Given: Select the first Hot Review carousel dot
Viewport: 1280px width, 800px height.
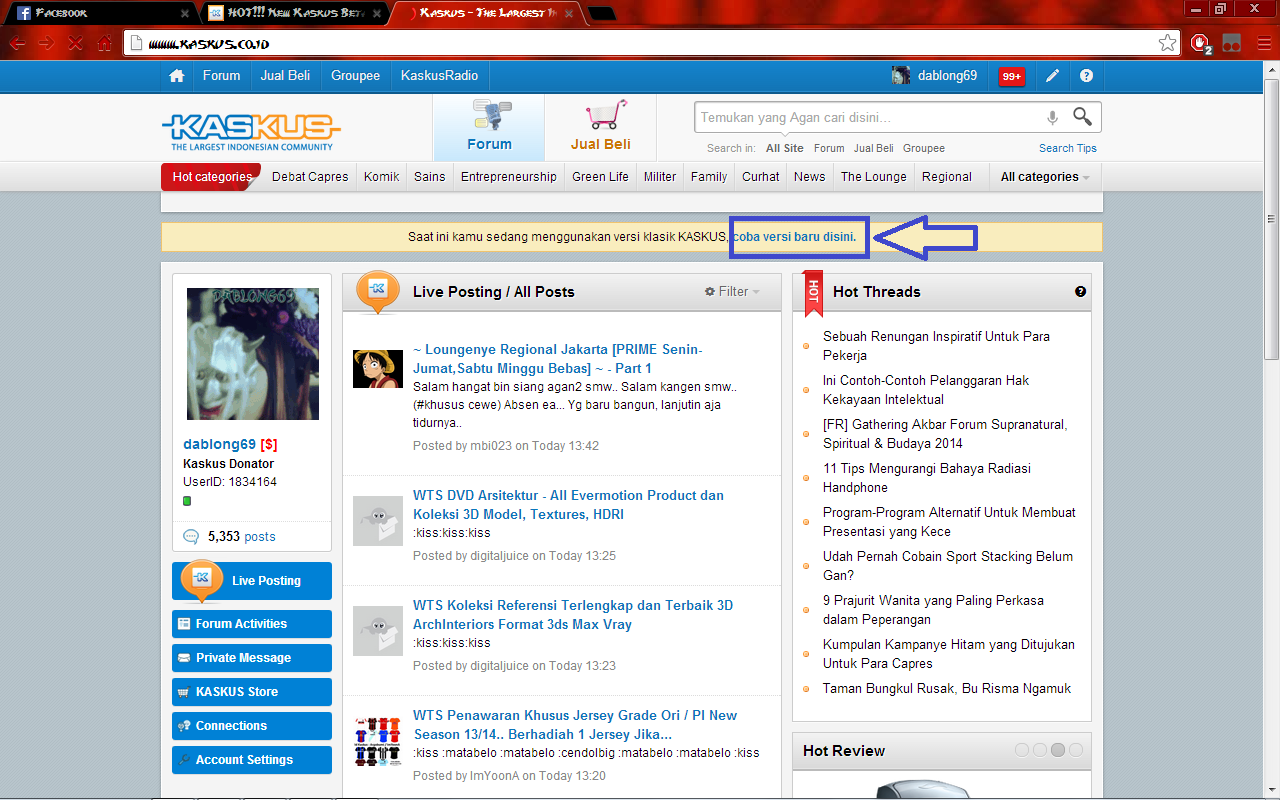Looking at the screenshot, I should click(1021, 750).
